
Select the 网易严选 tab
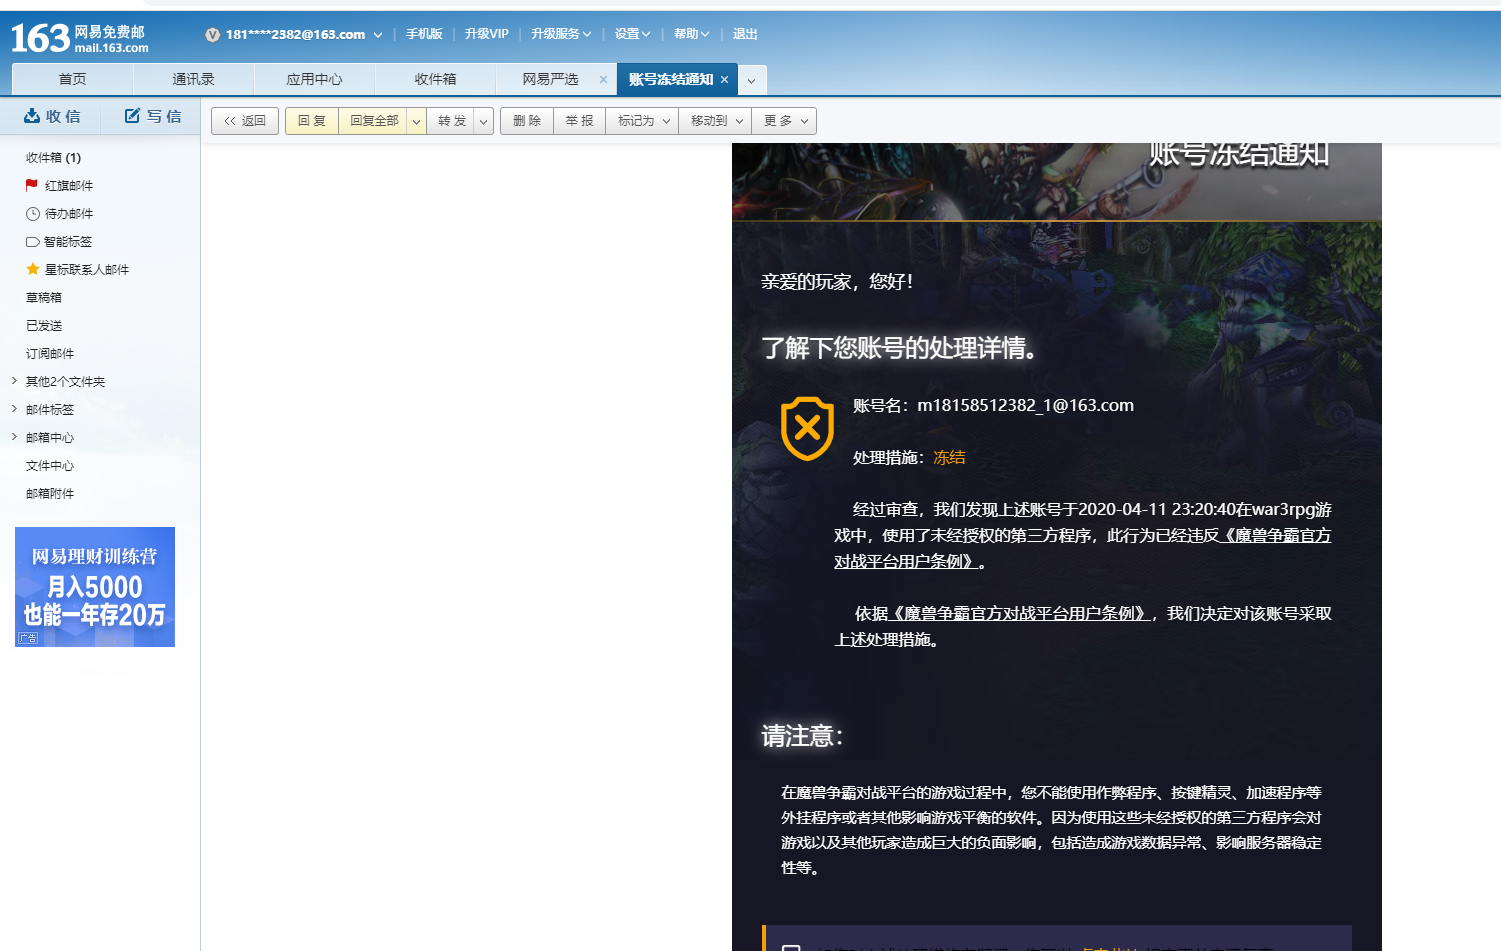(x=550, y=79)
